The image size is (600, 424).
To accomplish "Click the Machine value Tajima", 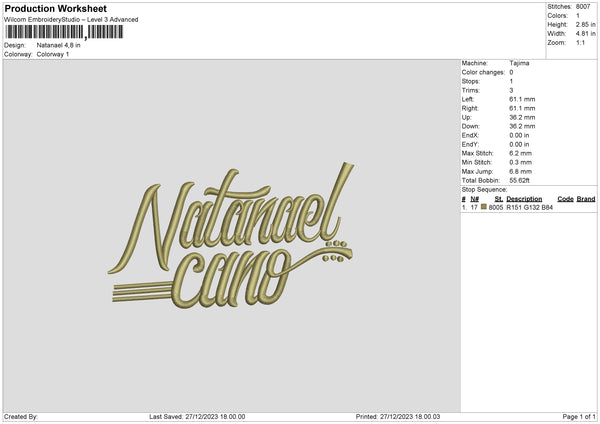I will (520, 63).
